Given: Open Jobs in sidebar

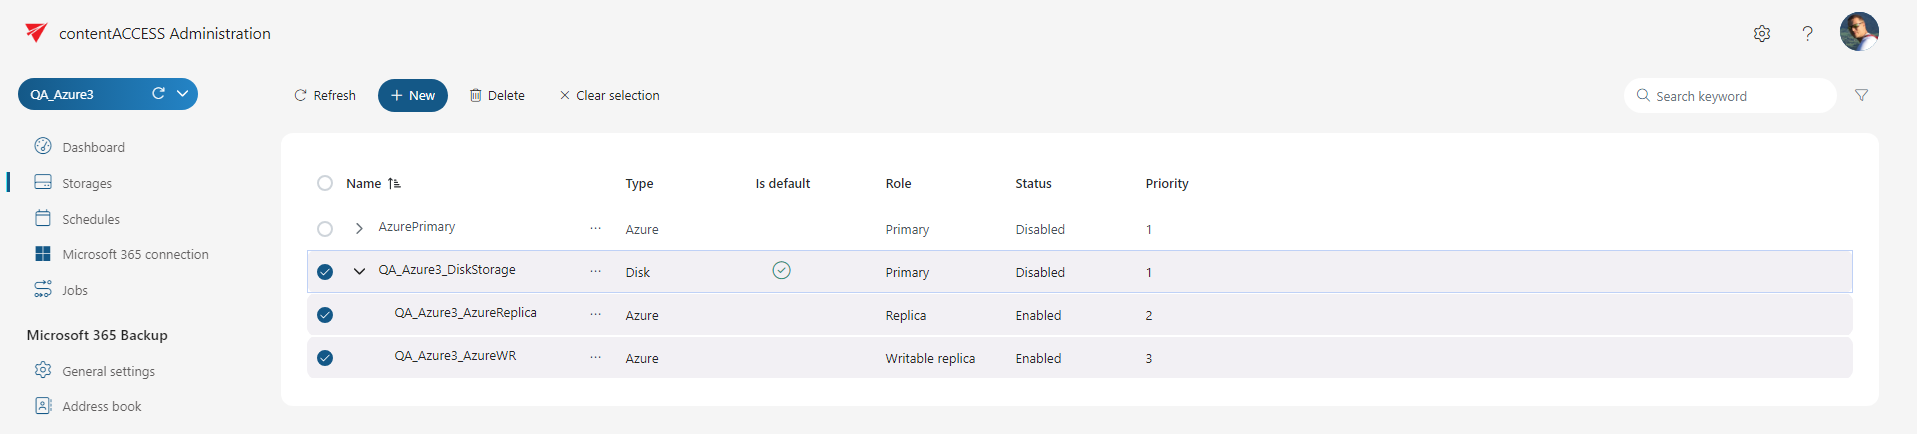Looking at the screenshot, I should click(x=62, y=290).
